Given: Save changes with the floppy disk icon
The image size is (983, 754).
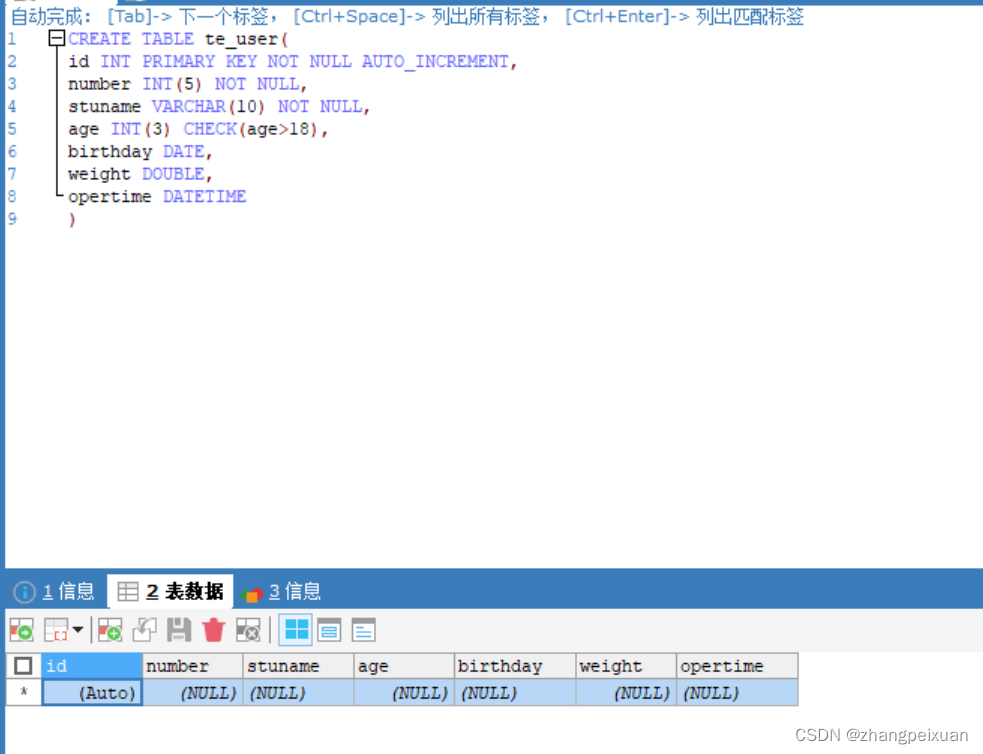Looking at the screenshot, I should click(x=179, y=630).
